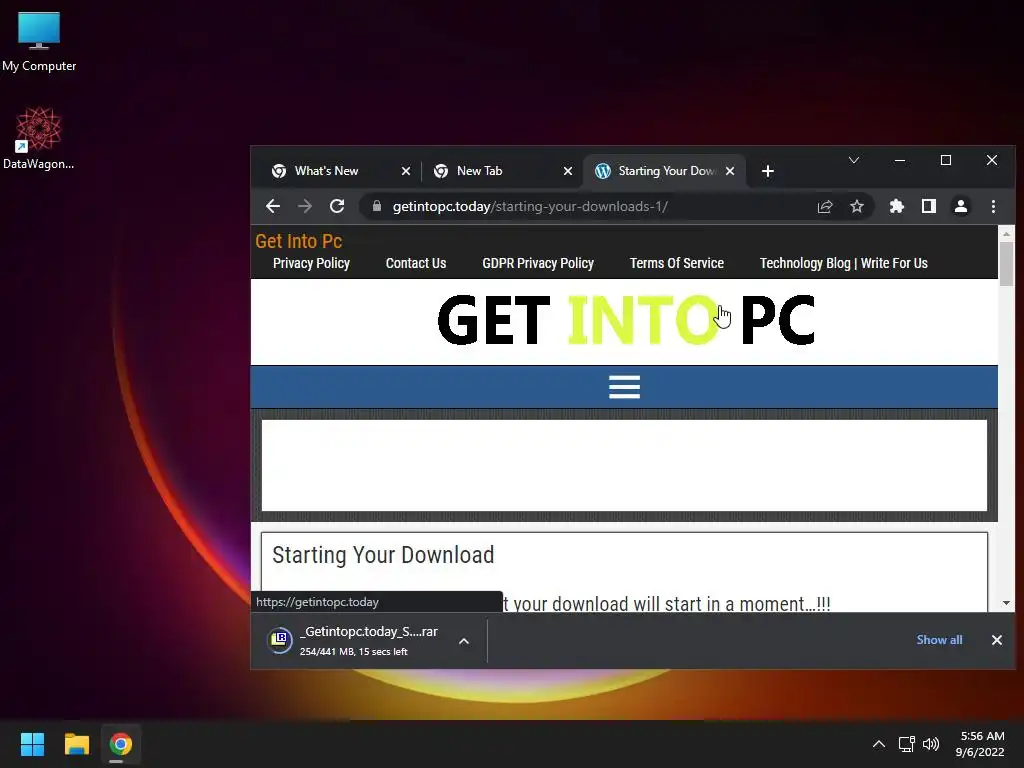Image resolution: width=1024 pixels, height=768 pixels.
Task: Click the volume speaker tray icon
Action: [931, 744]
